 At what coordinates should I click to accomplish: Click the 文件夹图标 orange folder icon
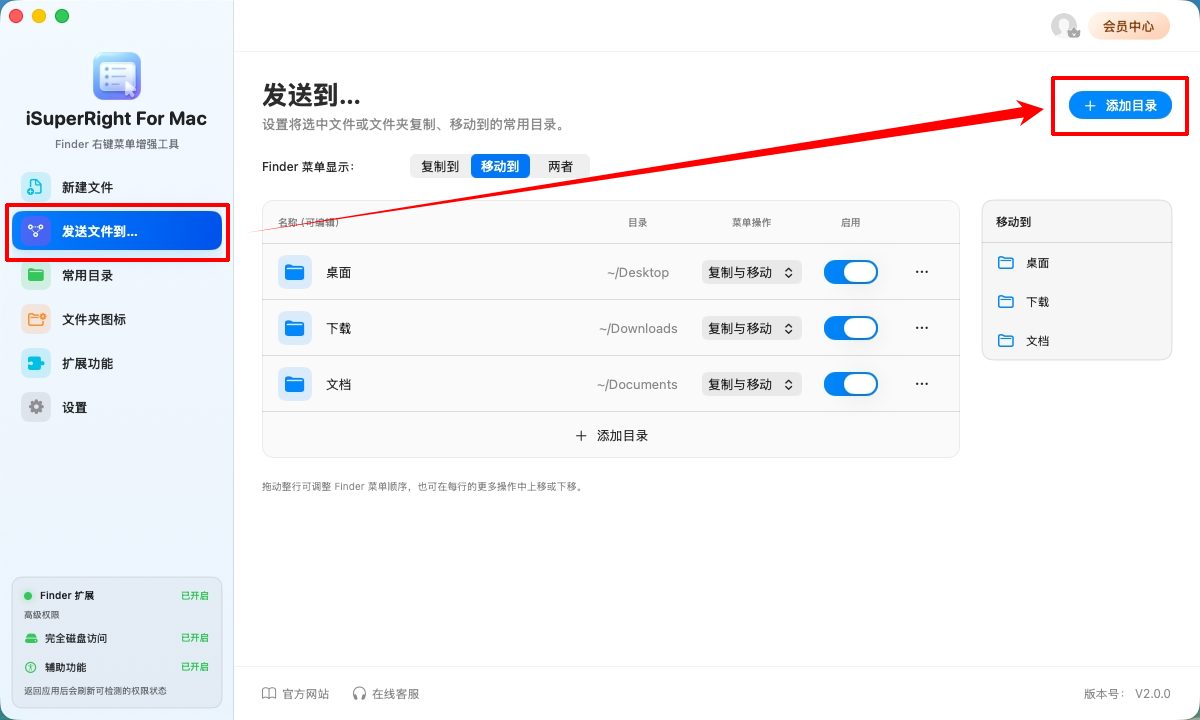[x=36, y=319]
